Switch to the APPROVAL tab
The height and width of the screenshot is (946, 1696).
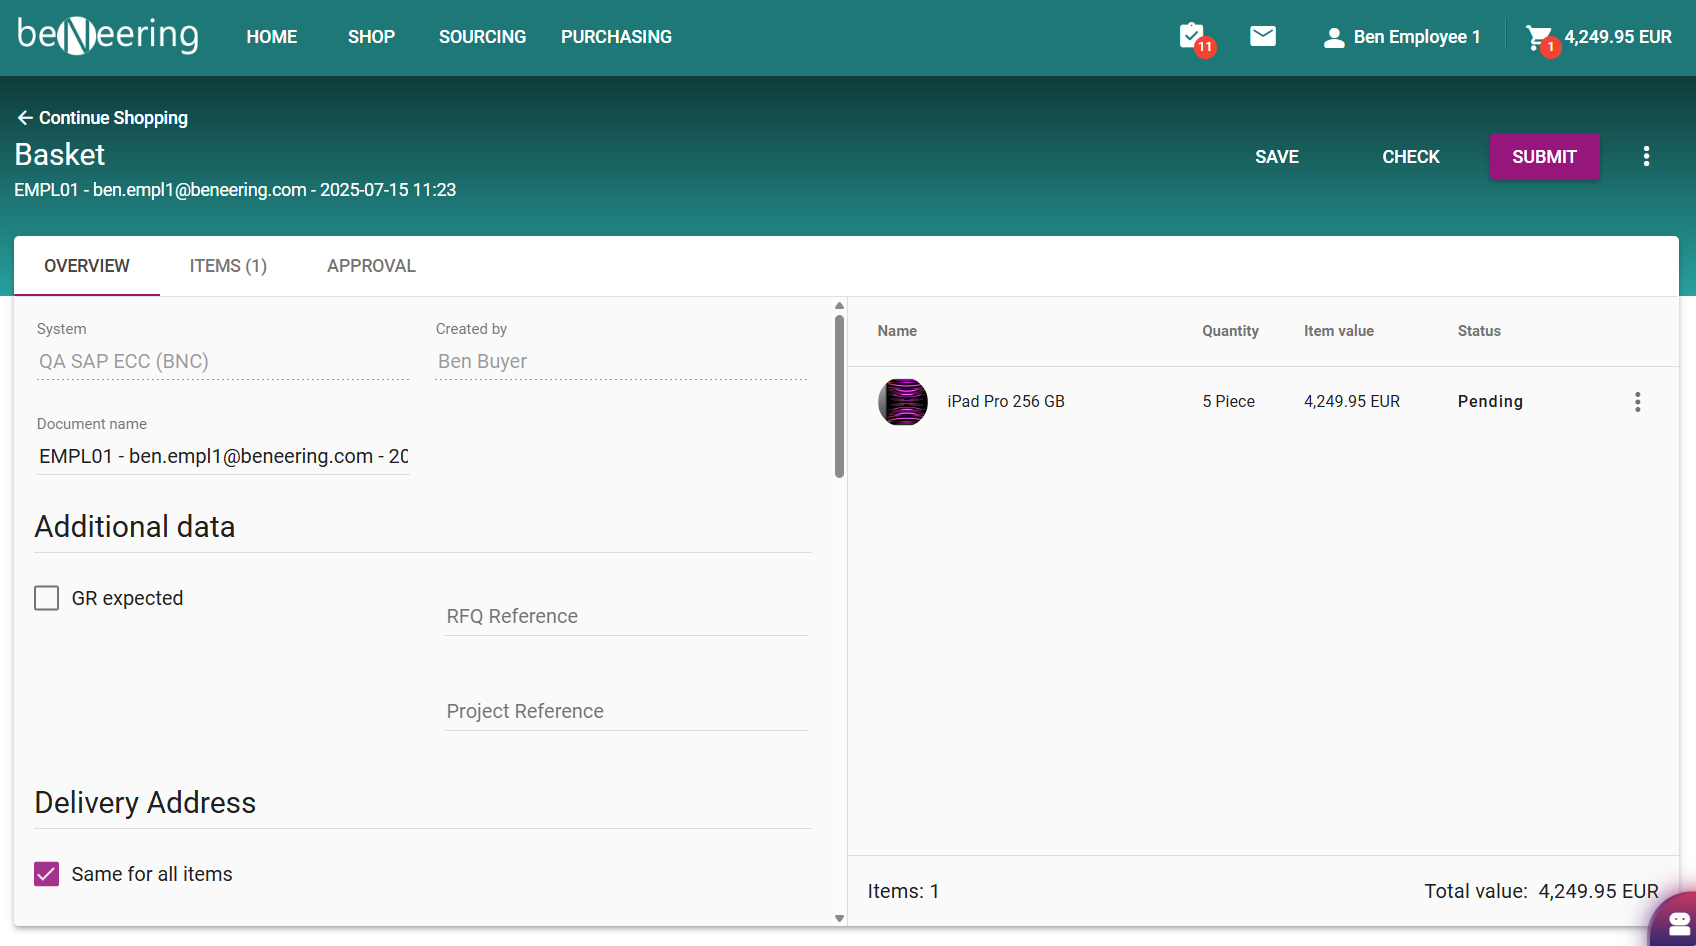click(371, 266)
